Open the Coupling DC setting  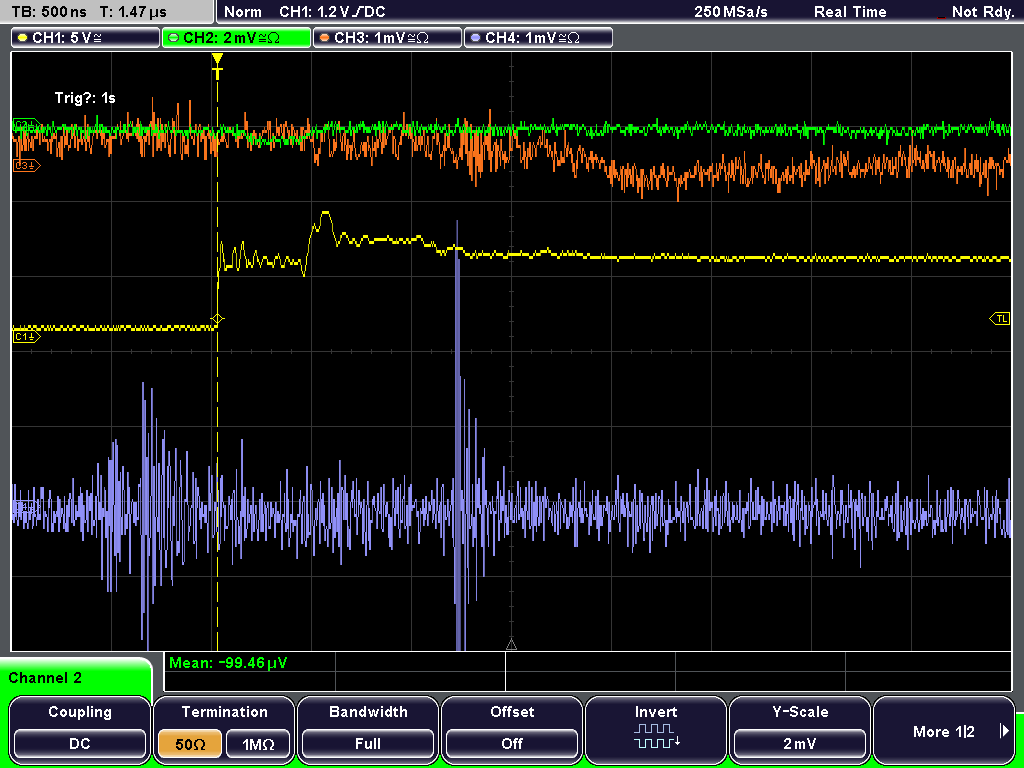[80, 729]
